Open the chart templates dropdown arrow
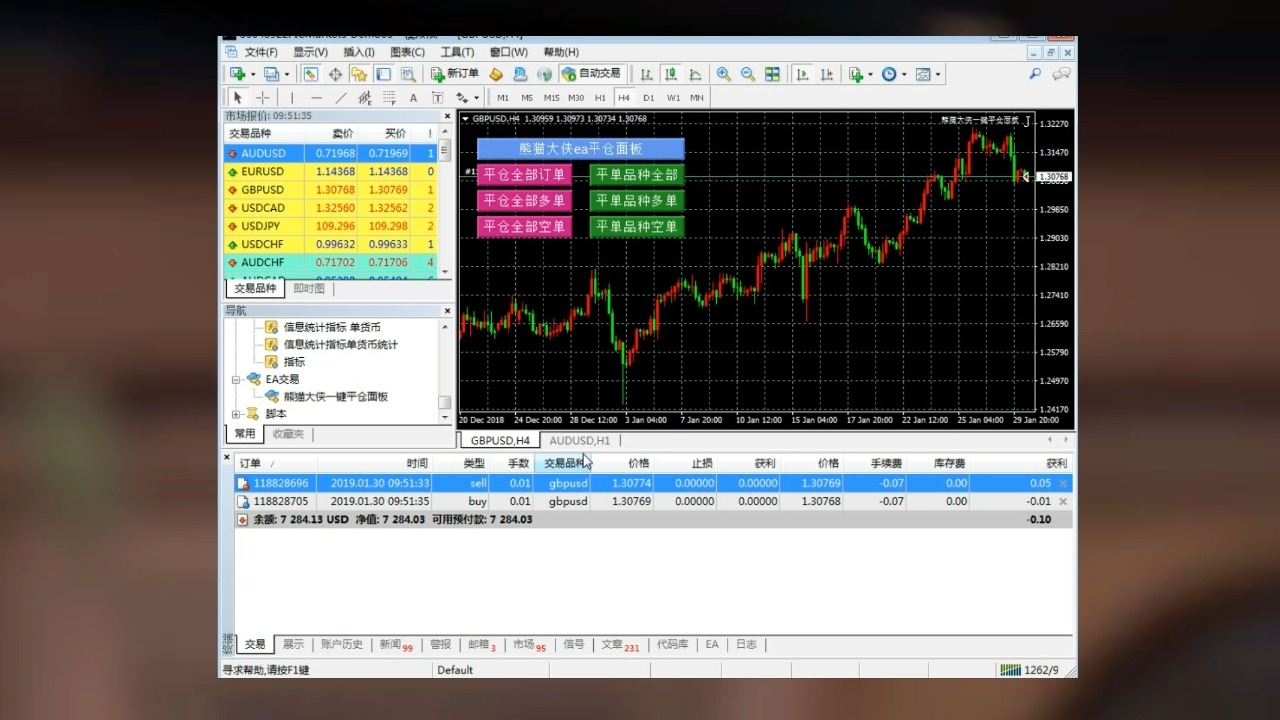Viewport: 1280px width, 720px height. tap(937, 74)
